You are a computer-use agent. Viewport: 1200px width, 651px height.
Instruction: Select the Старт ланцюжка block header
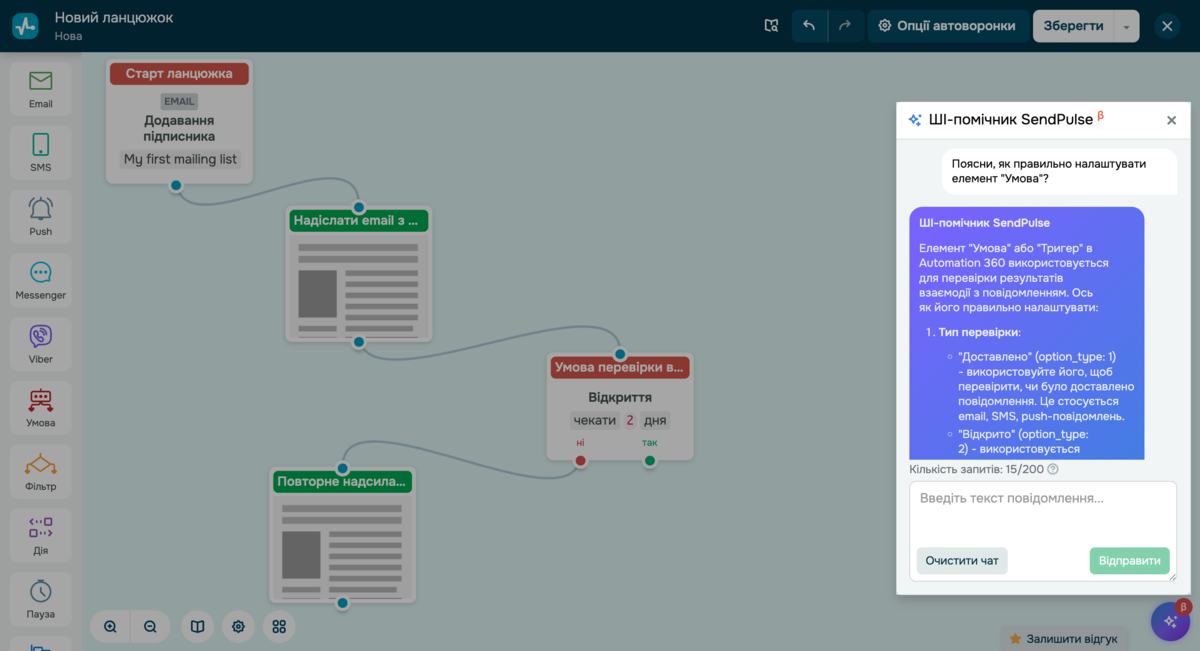pyautogui.click(x=179, y=73)
